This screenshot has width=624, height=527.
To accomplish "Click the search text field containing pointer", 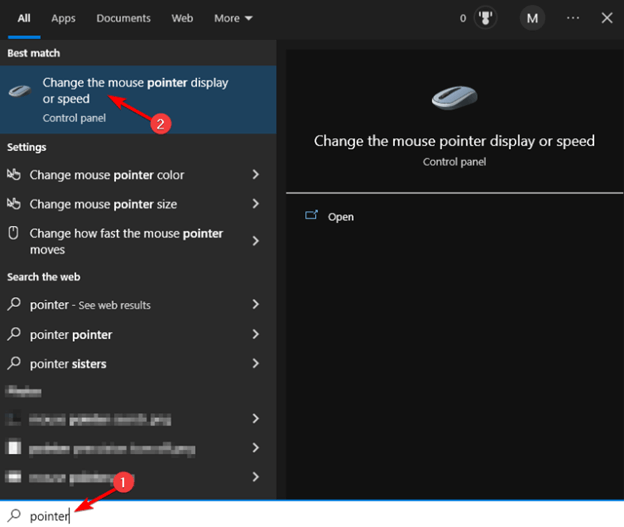I will pos(300,516).
